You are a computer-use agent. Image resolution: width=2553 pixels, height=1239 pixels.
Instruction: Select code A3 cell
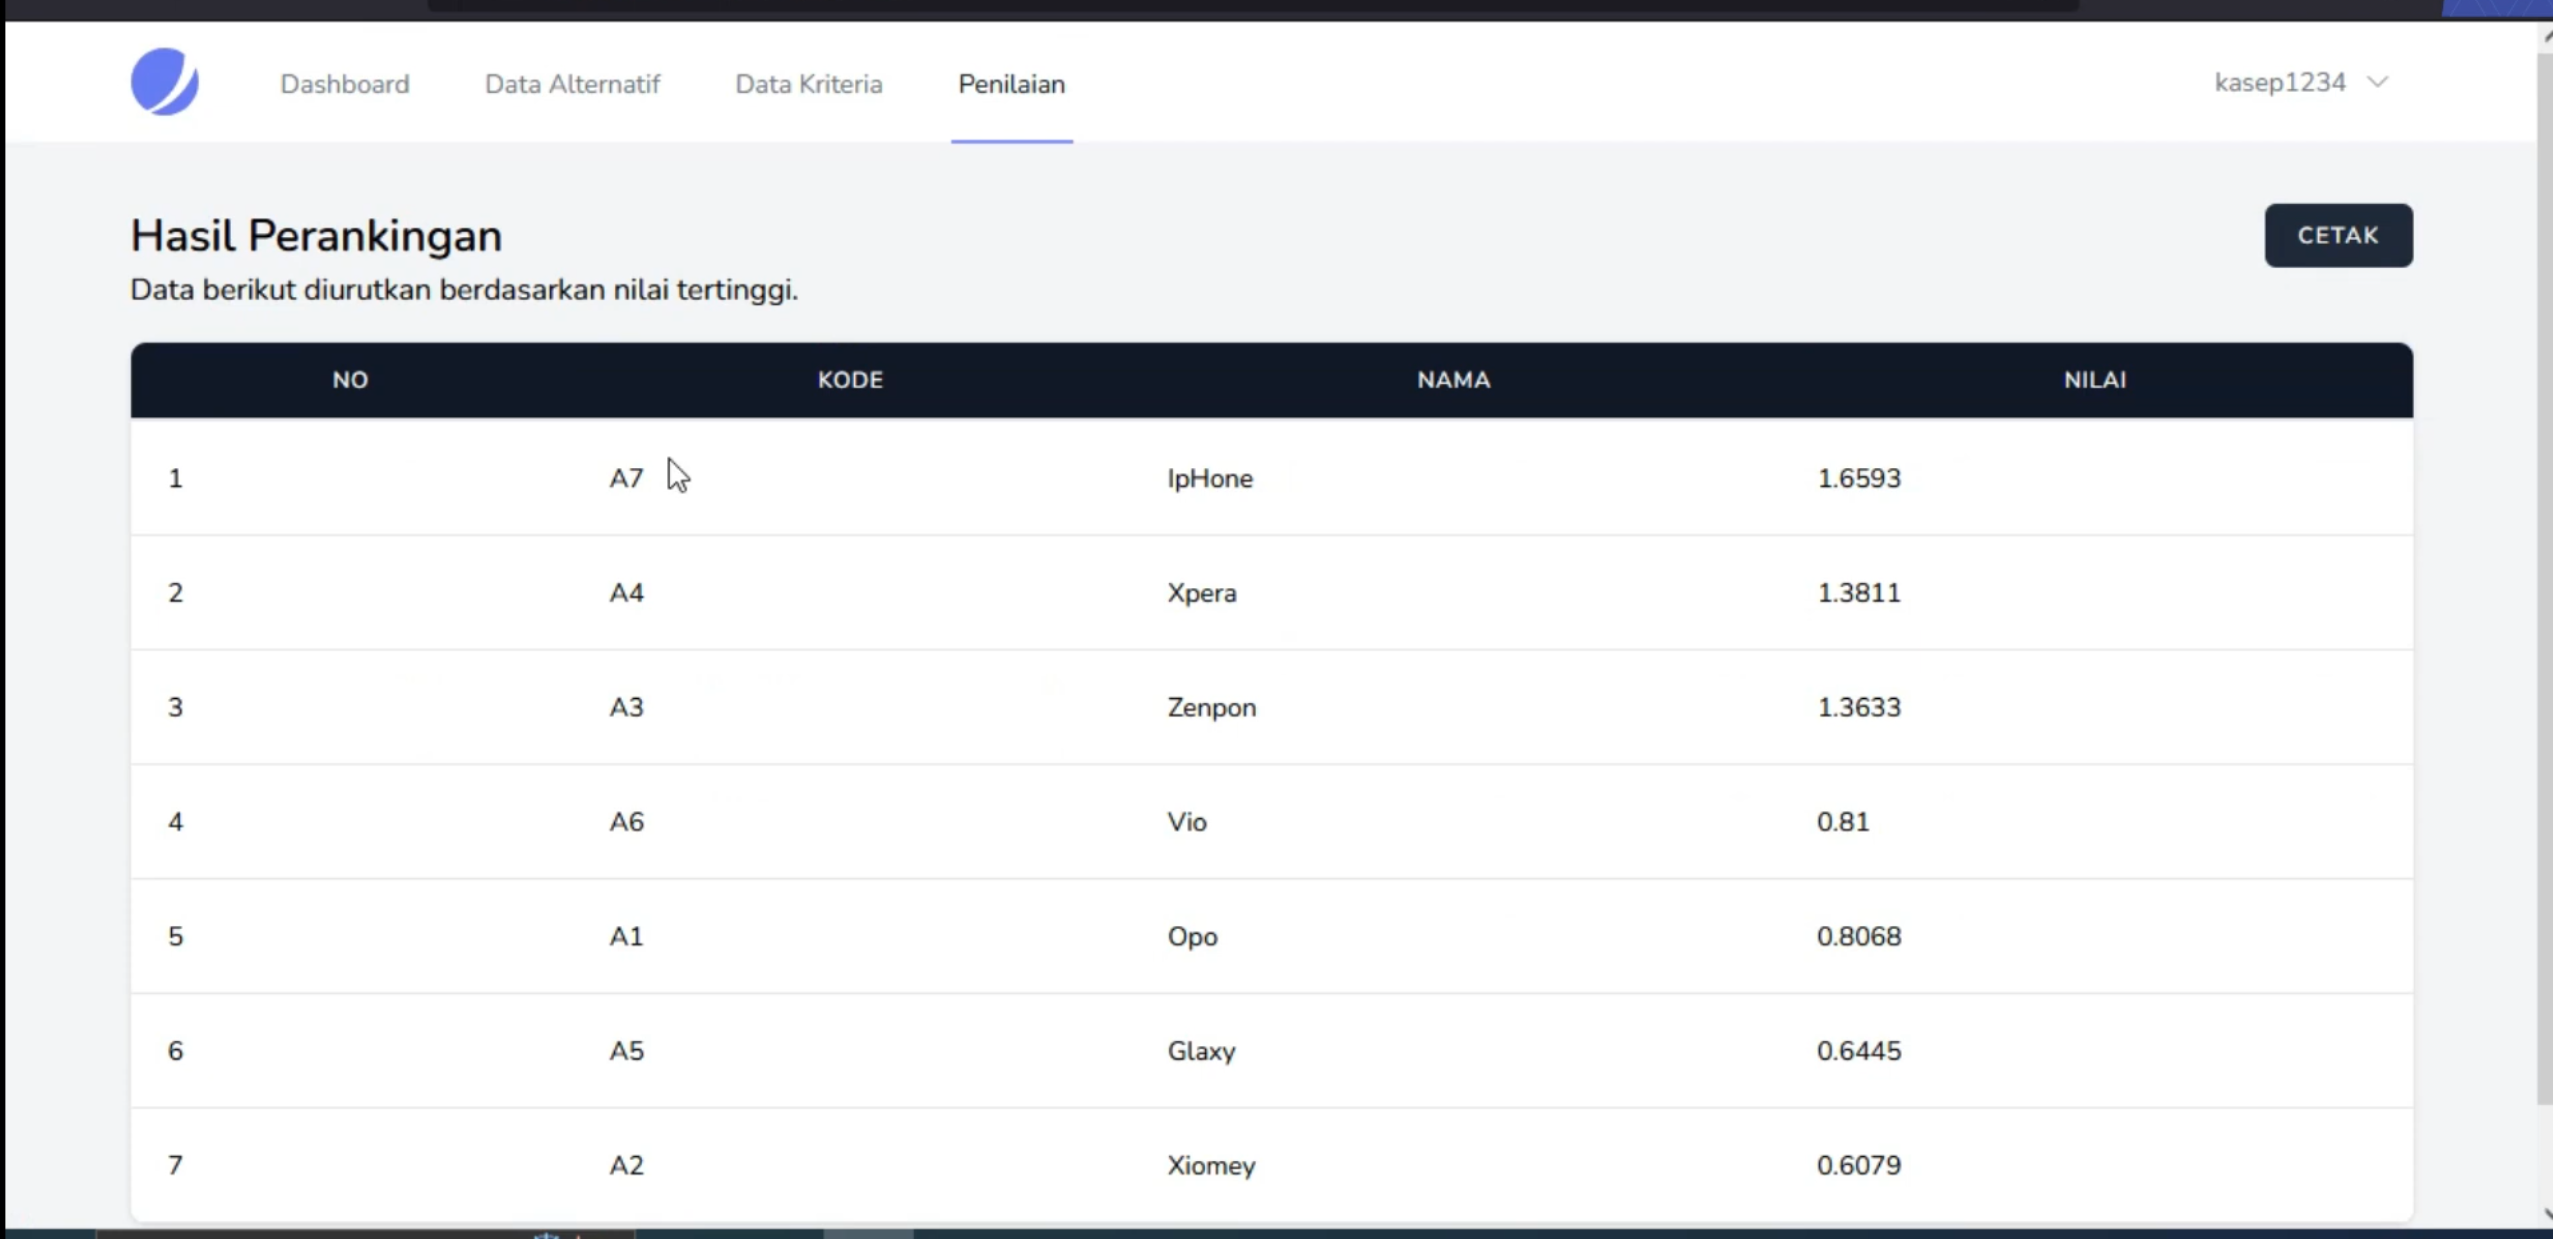627,707
